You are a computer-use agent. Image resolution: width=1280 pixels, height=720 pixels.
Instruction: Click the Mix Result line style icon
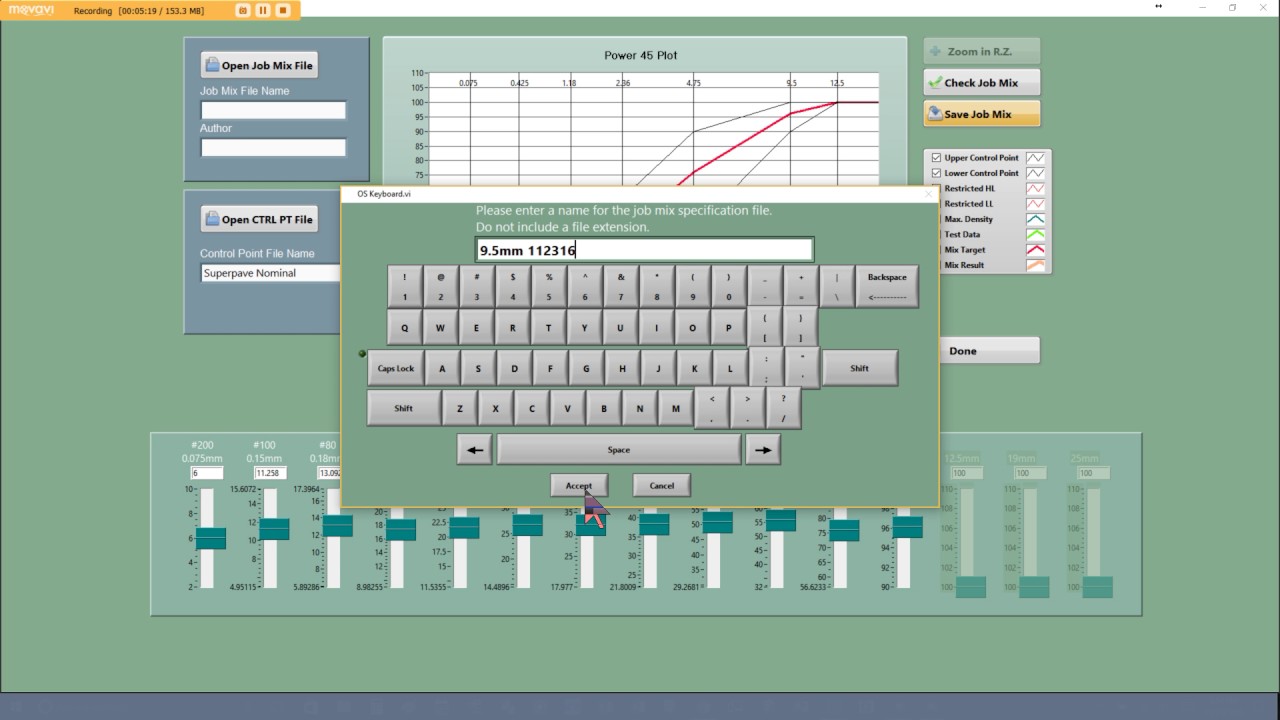pos(1037,265)
